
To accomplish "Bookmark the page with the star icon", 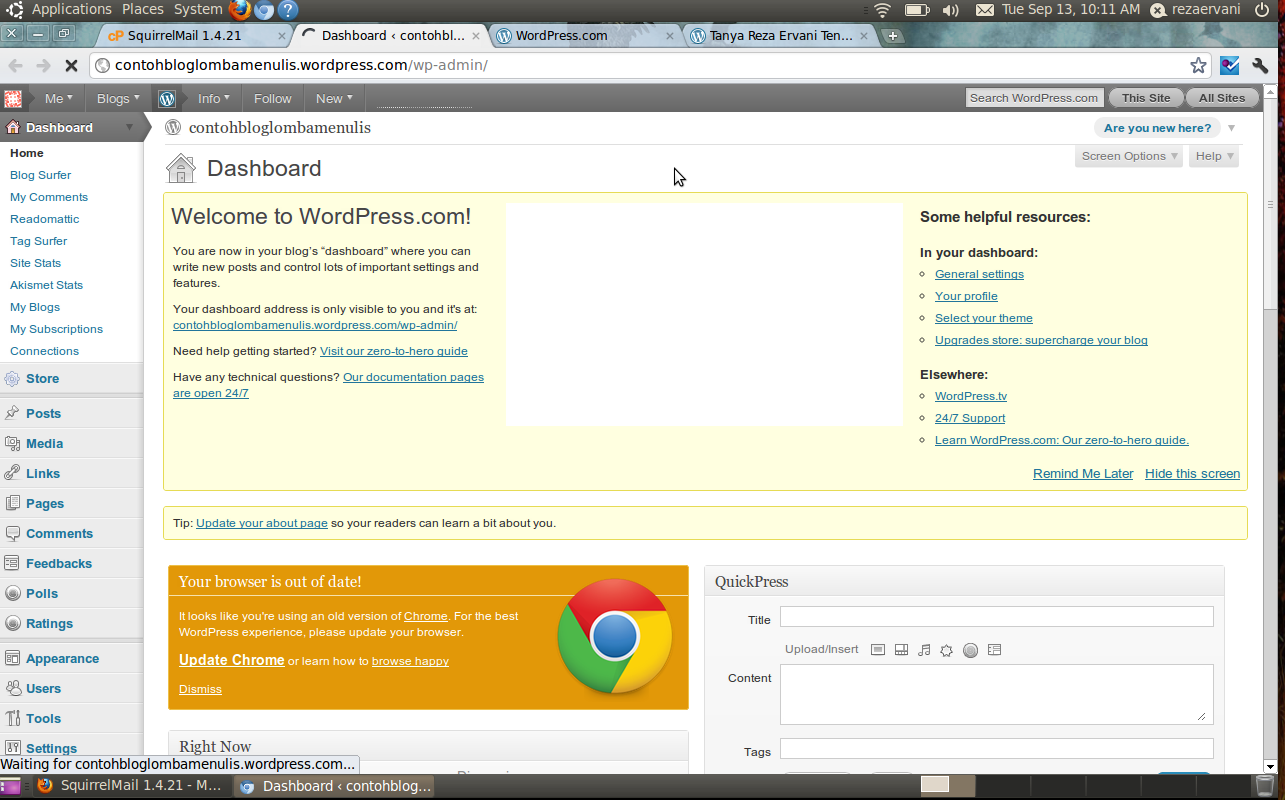I will (1198, 65).
